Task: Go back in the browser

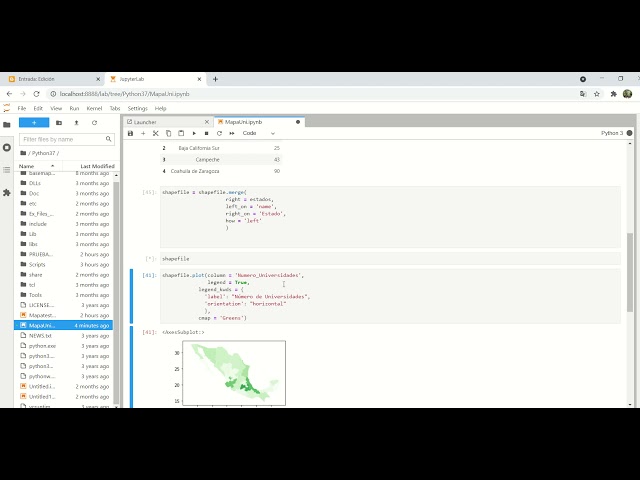Action: pos(9,94)
